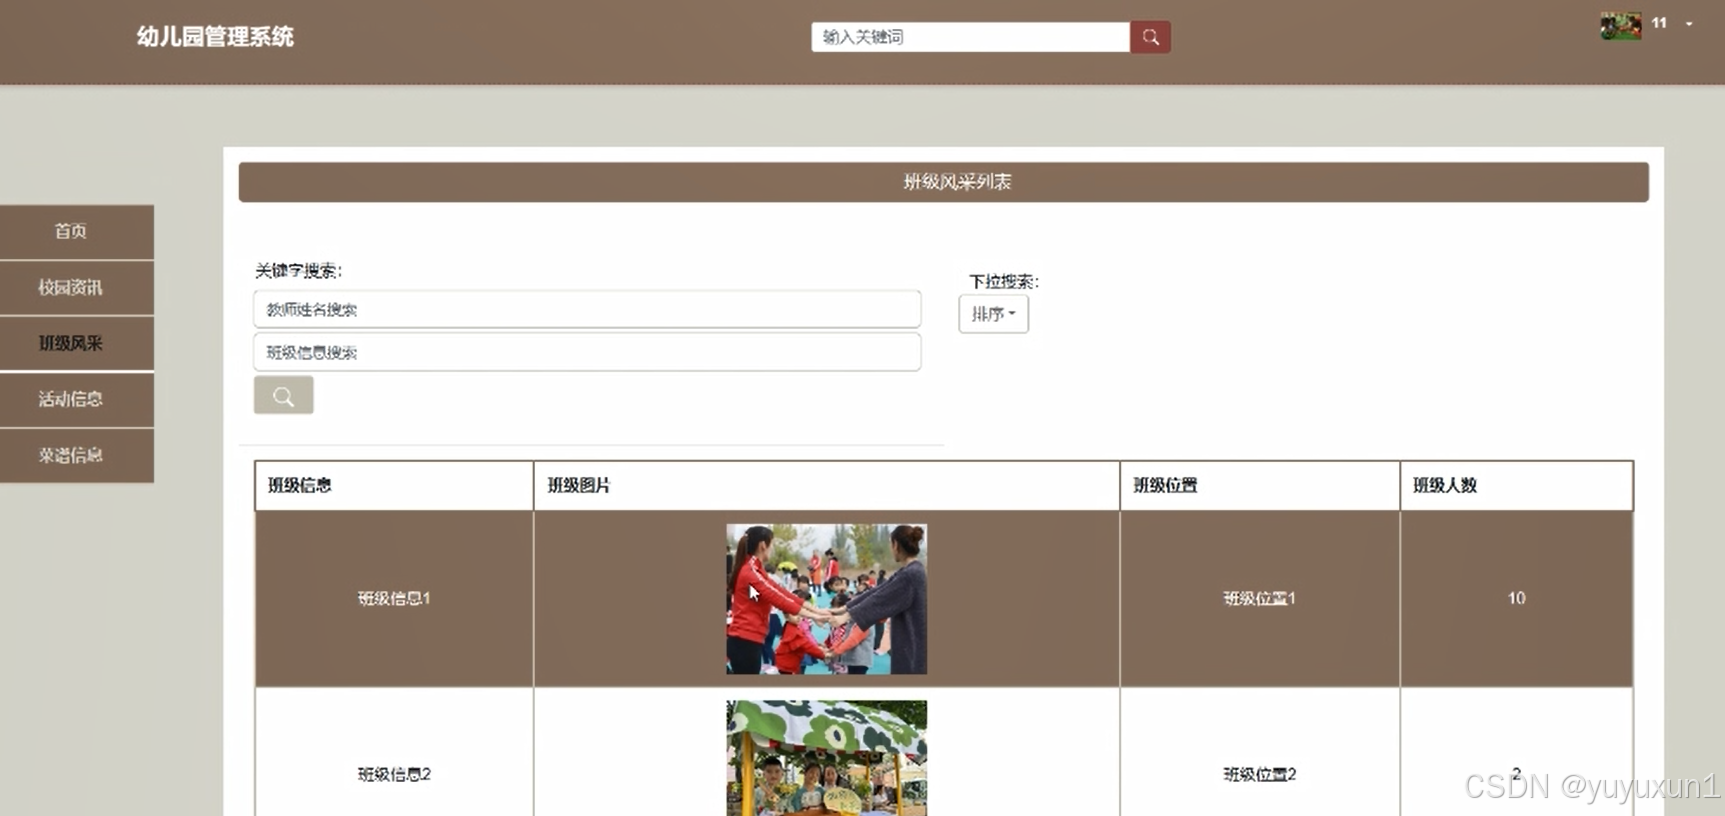Click the 班级信息 column header

click(394, 486)
